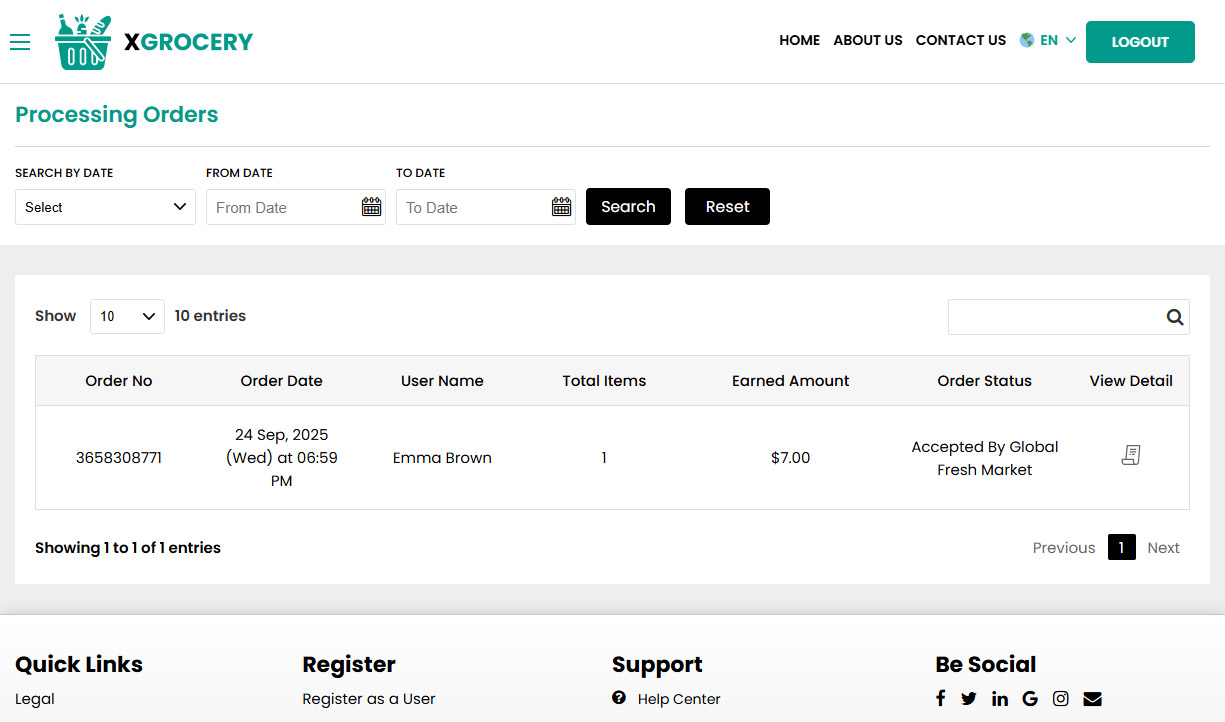This screenshot has height=722, width=1225.
Task: Open the To Date calendar picker icon
Action: click(x=561, y=207)
